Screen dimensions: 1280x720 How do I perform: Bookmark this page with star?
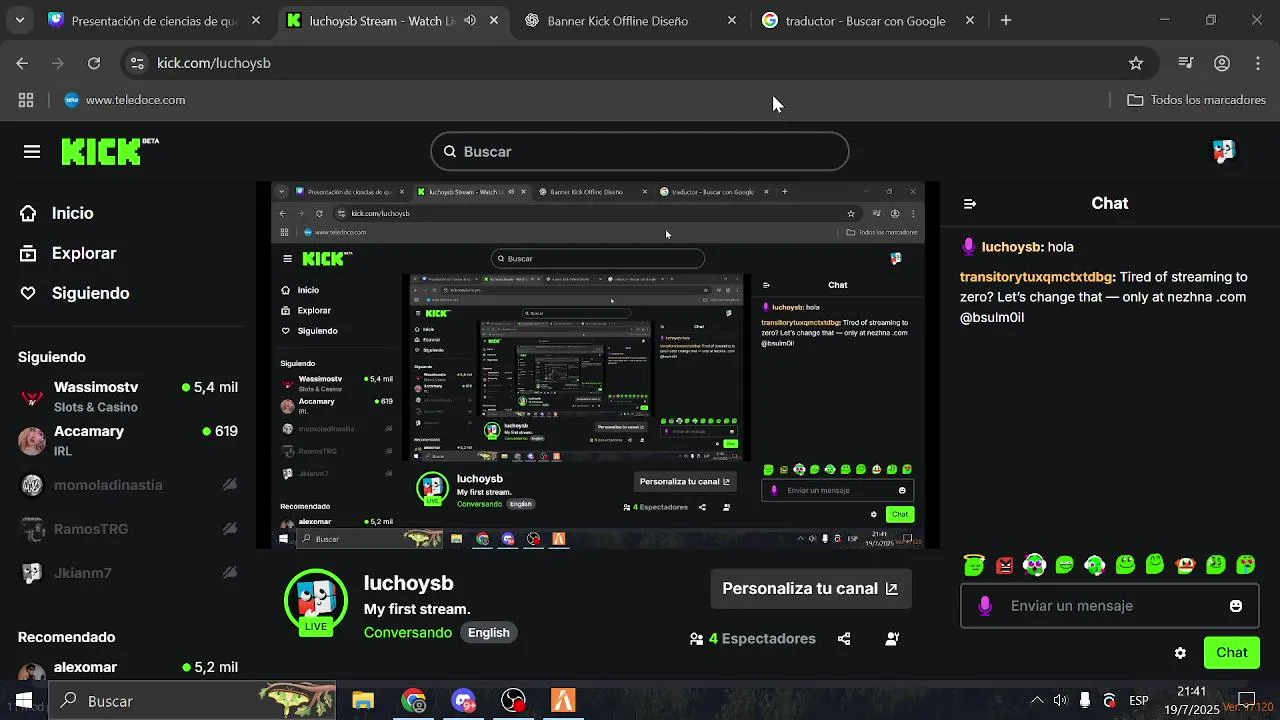tap(1136, 63)
